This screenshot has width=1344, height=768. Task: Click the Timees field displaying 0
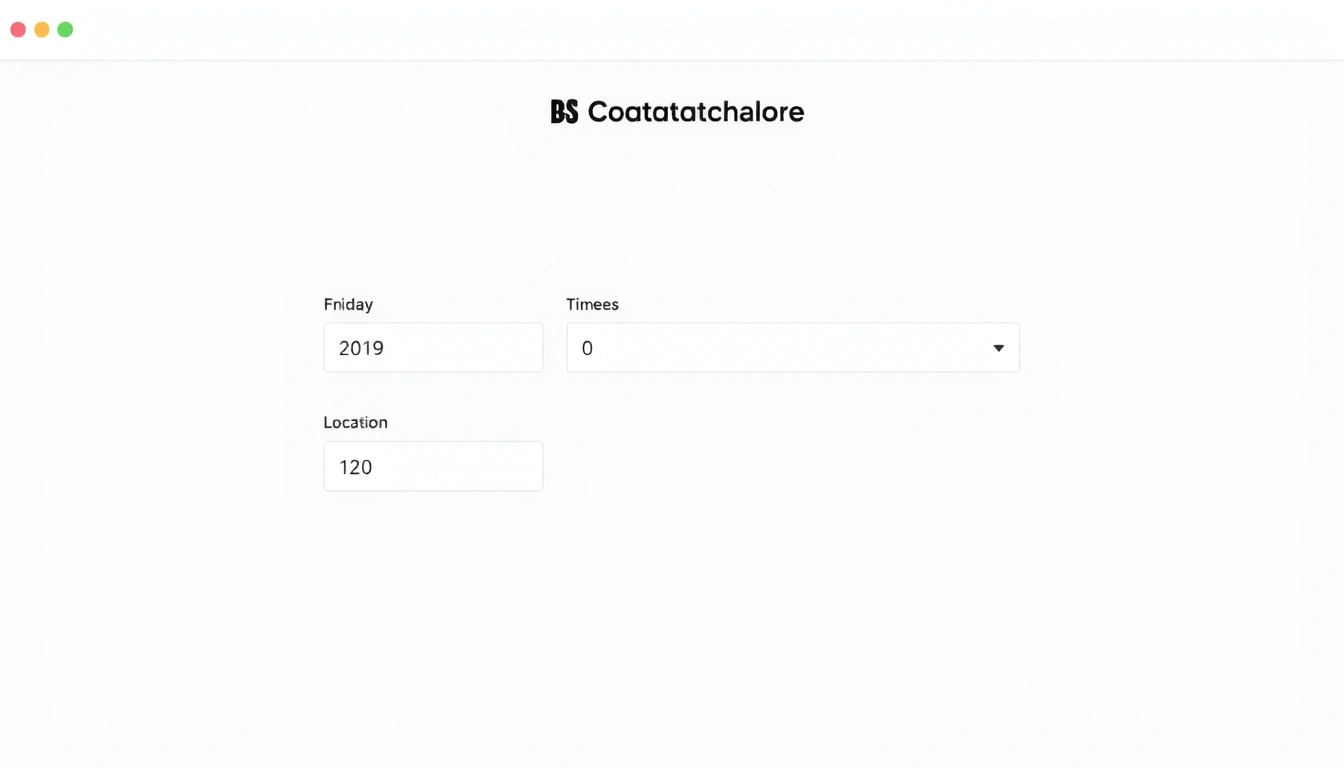pos(793,347)
